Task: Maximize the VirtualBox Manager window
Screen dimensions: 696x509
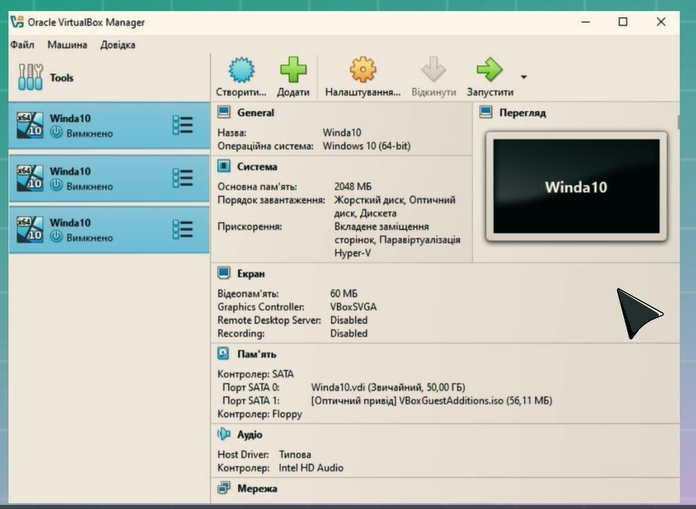Action: pos(623,22)
